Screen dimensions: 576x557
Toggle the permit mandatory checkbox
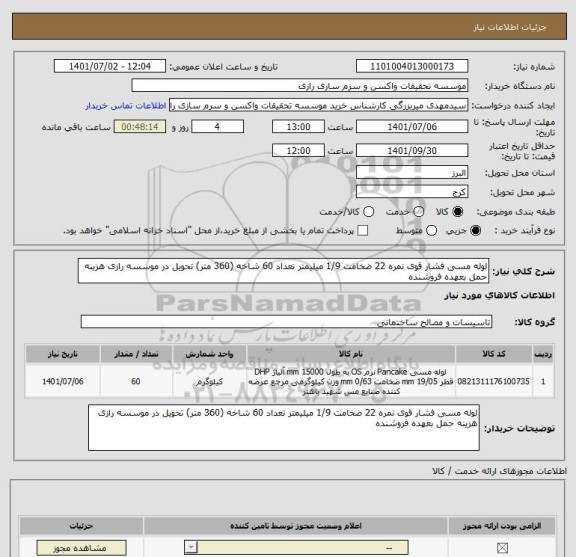click(502, 548)
